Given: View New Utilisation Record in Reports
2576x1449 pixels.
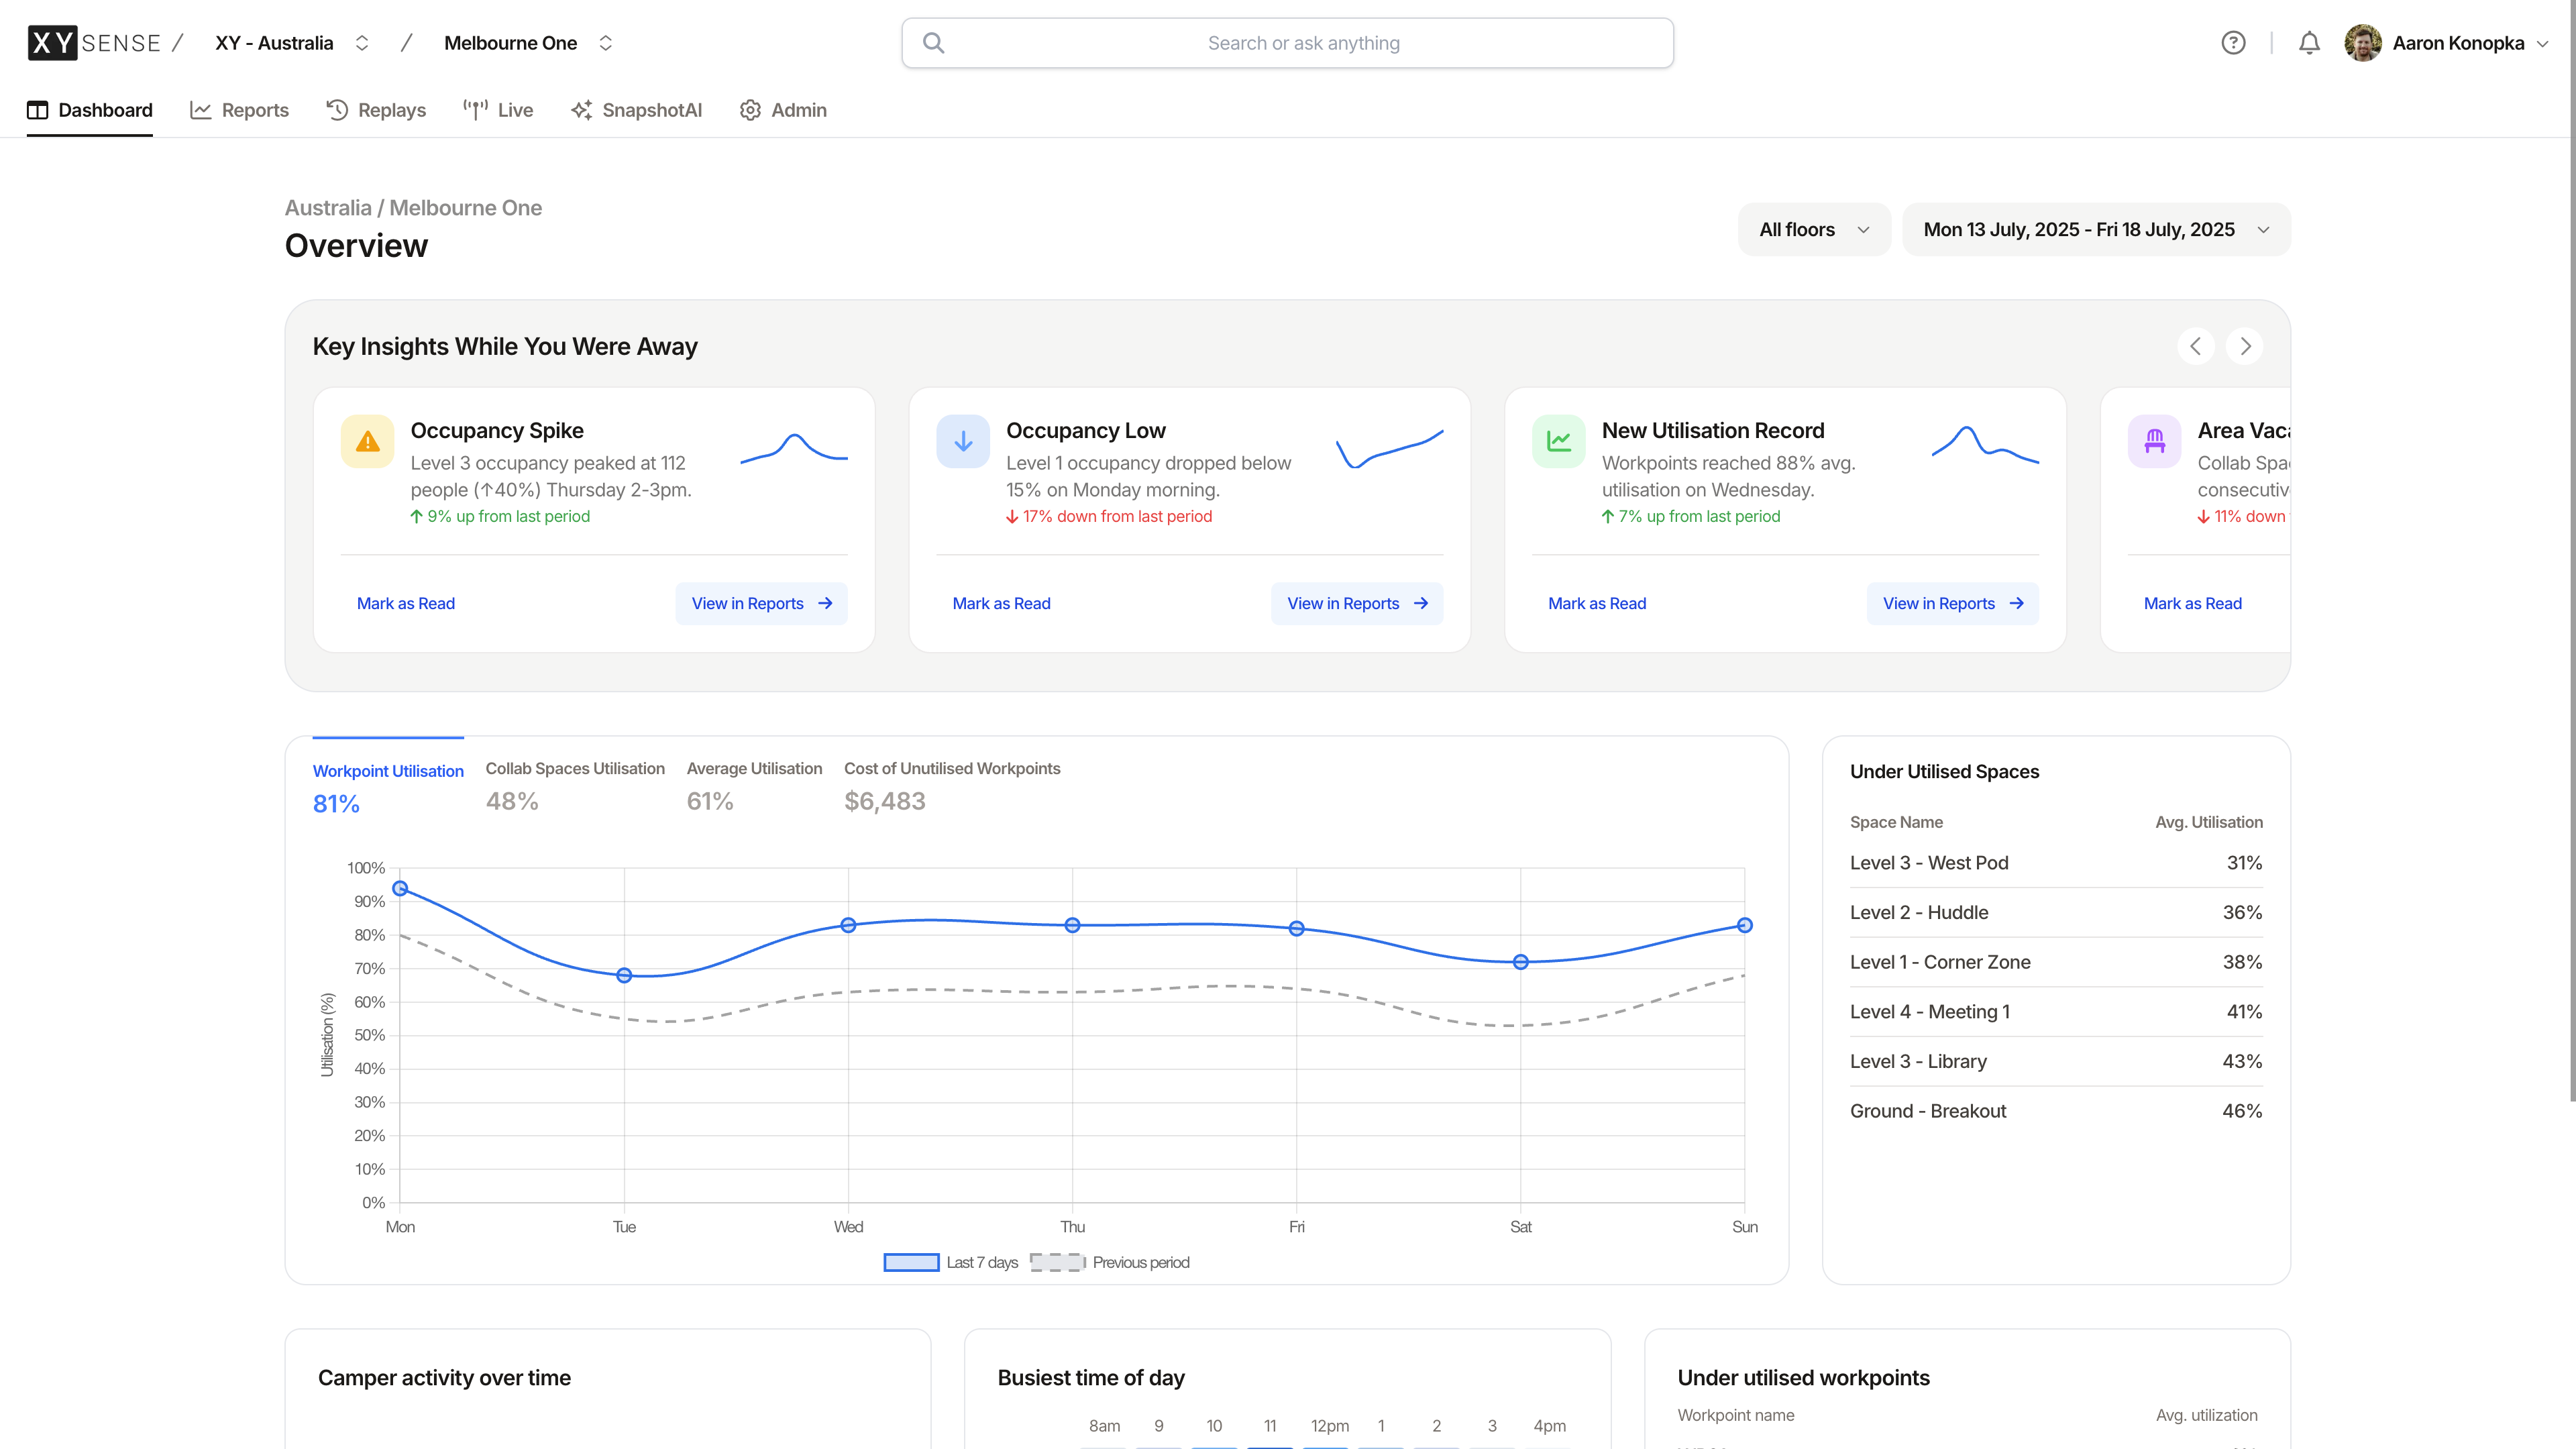Looking at the screenshot, I should (1953, 603).
